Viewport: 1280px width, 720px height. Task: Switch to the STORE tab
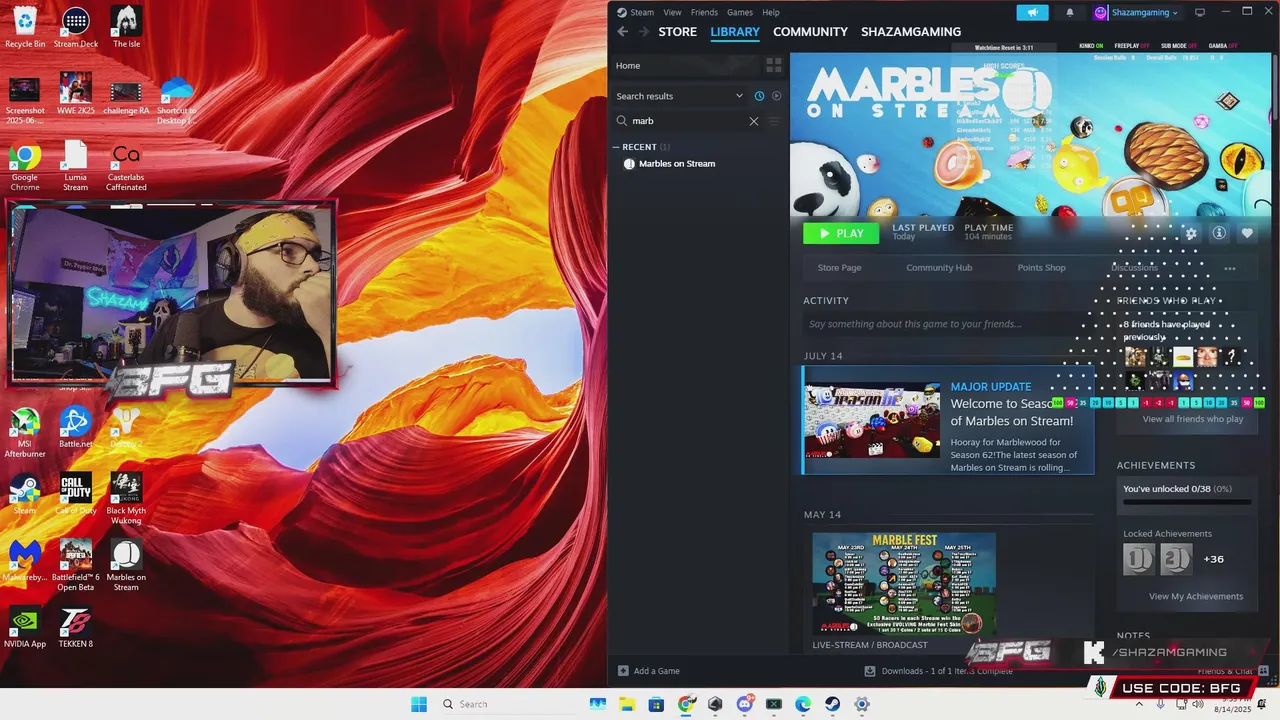[x=677, y=32]
